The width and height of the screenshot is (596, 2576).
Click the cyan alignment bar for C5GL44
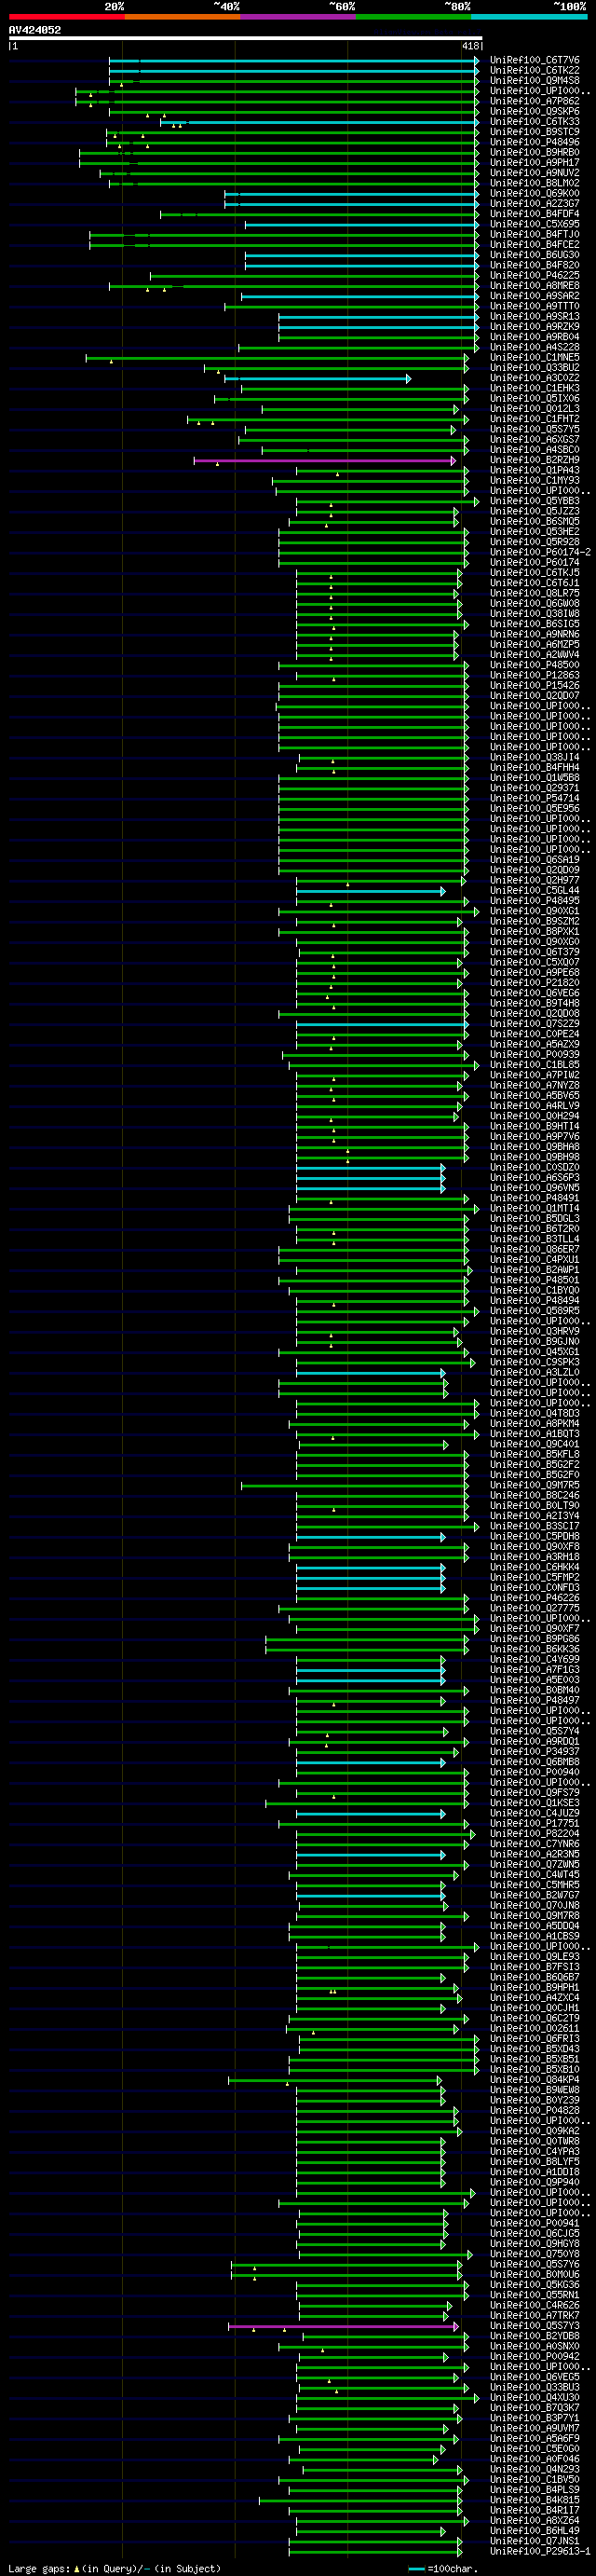pyautogui.click(x=371, y=891)
